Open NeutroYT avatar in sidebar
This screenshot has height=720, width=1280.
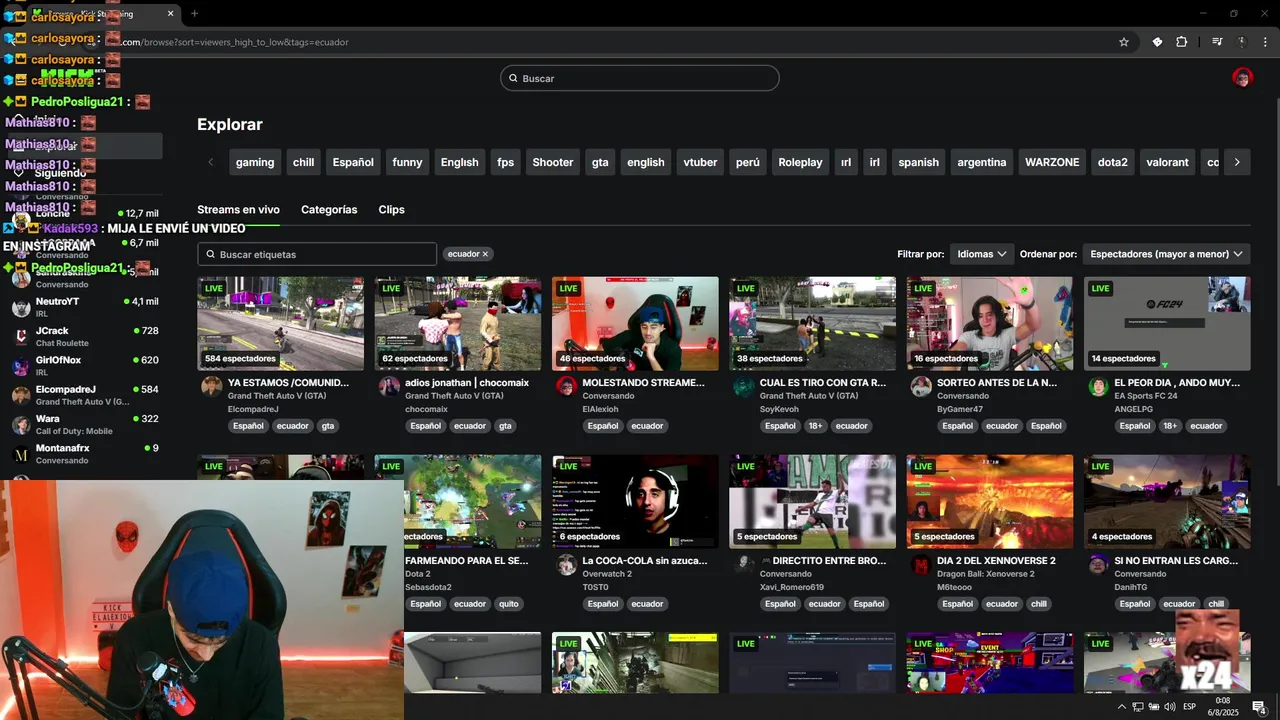point(20,307)
